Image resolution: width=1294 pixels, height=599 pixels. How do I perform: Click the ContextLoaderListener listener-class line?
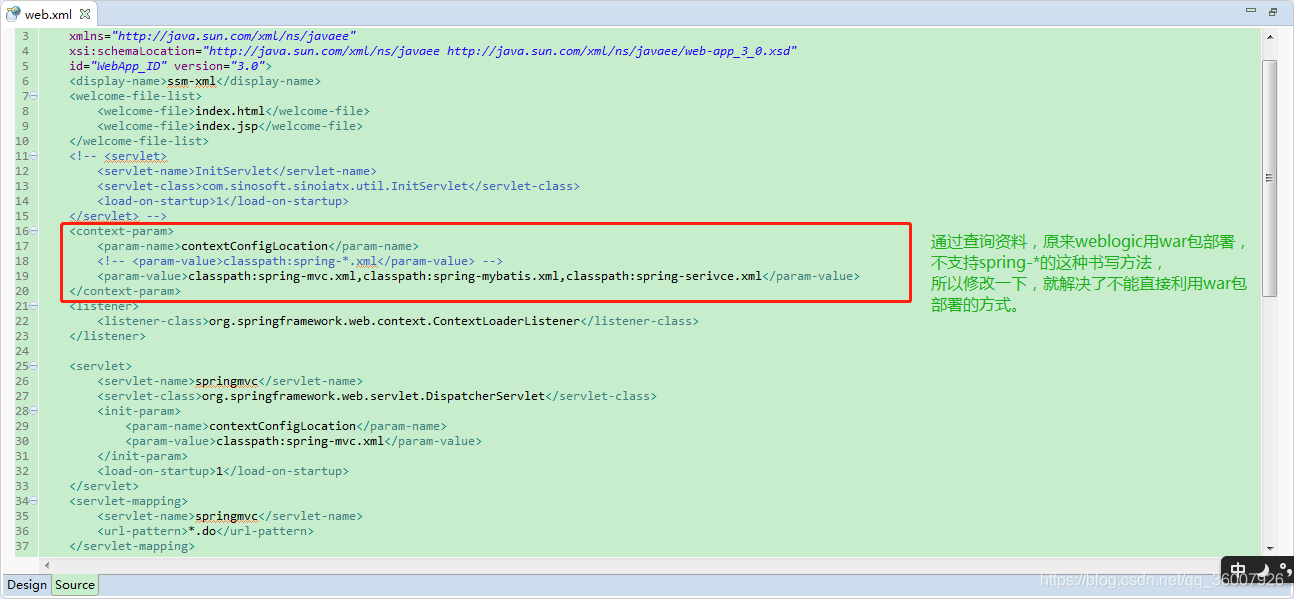pos(398,321)
